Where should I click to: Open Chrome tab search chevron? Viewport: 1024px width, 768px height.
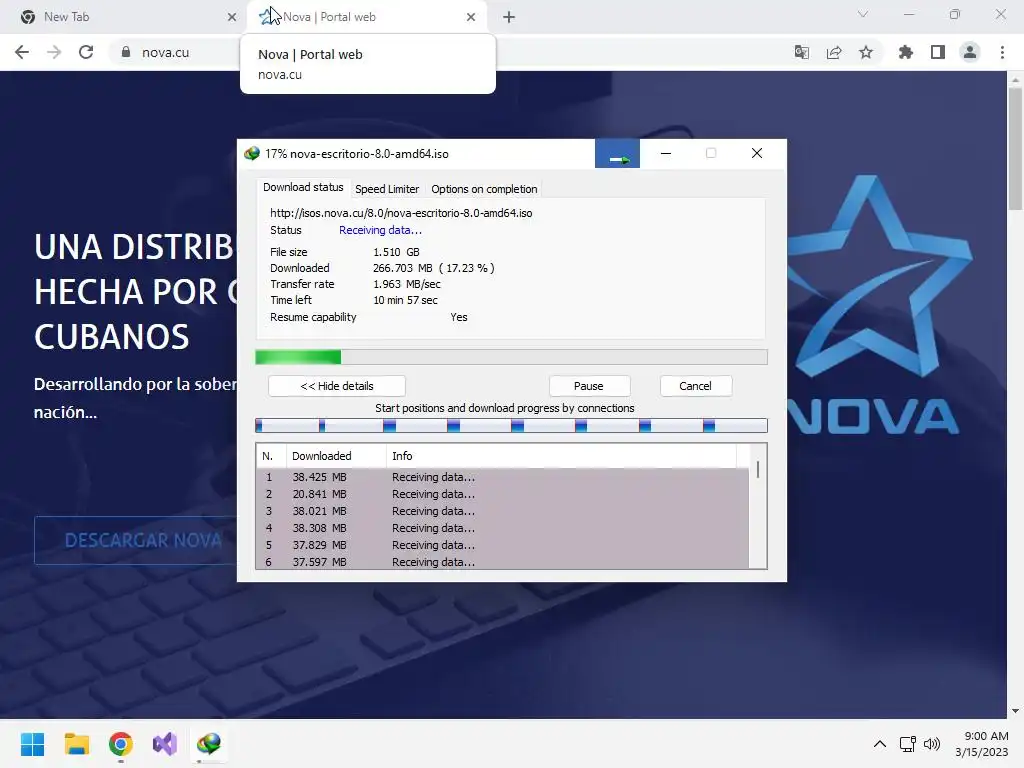tap(863, 14)
